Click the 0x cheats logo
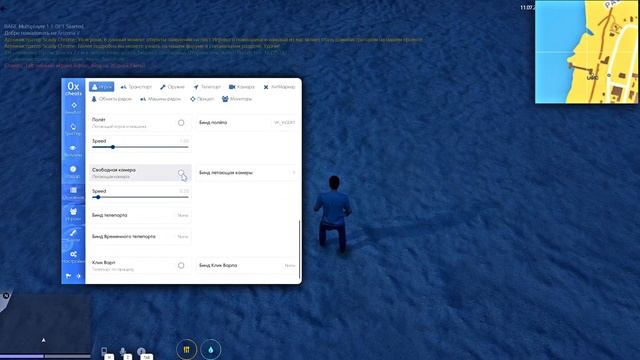 pos(73,89)
